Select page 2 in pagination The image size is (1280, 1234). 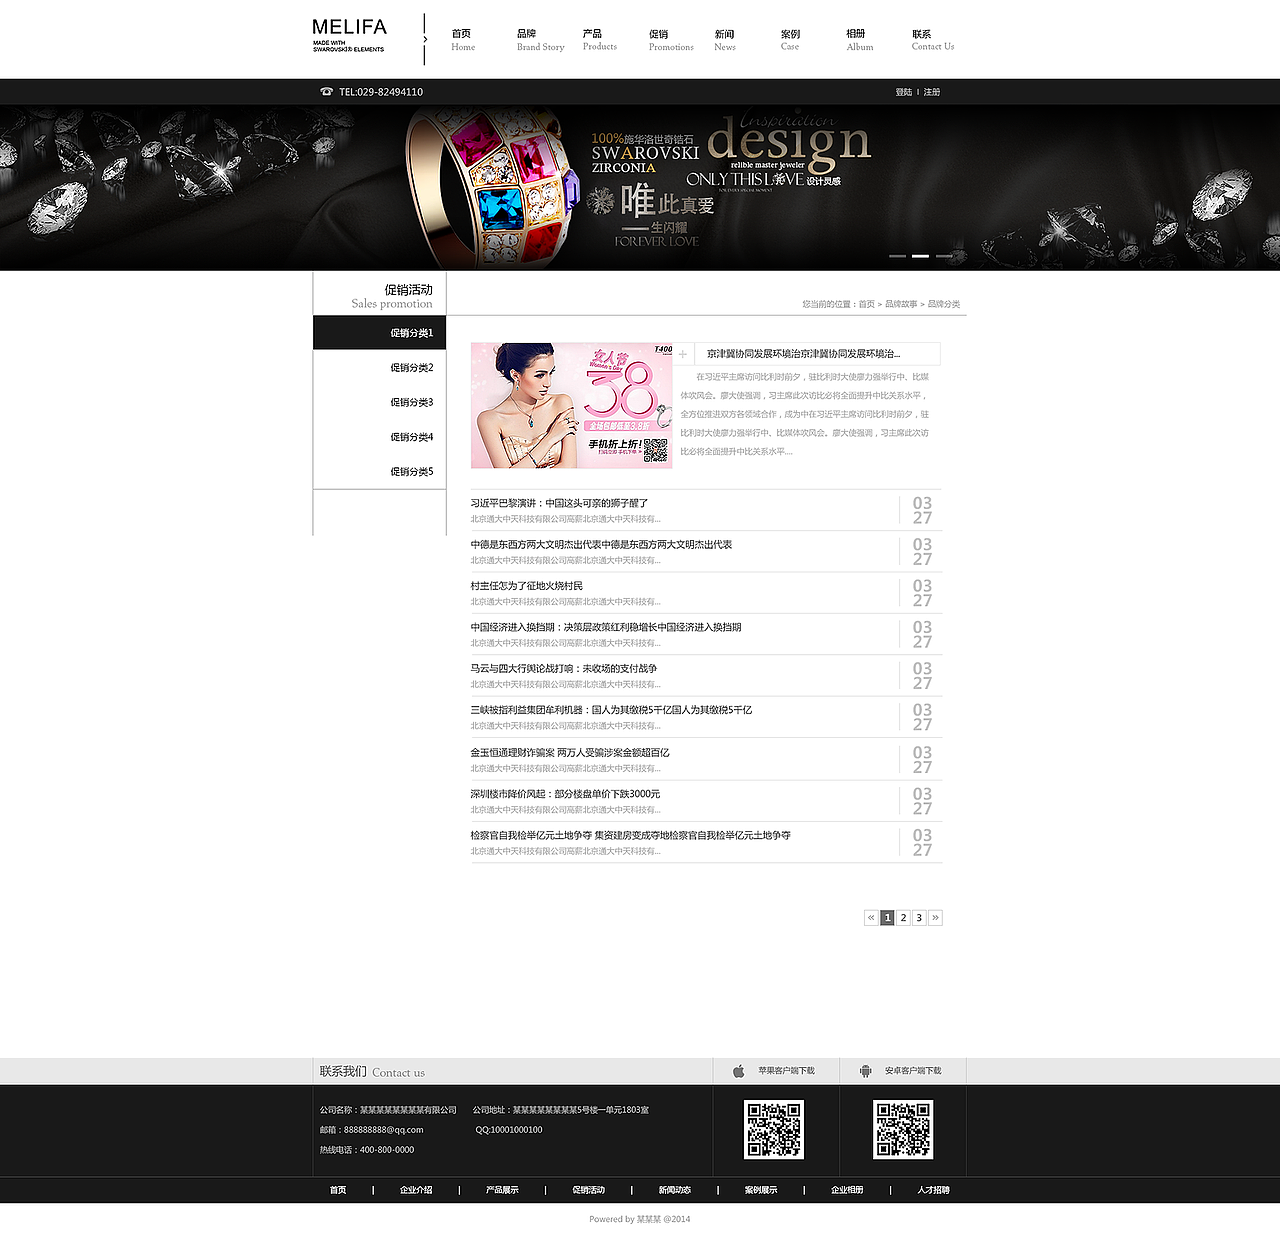pyautogui.click(x=903, y=917)
